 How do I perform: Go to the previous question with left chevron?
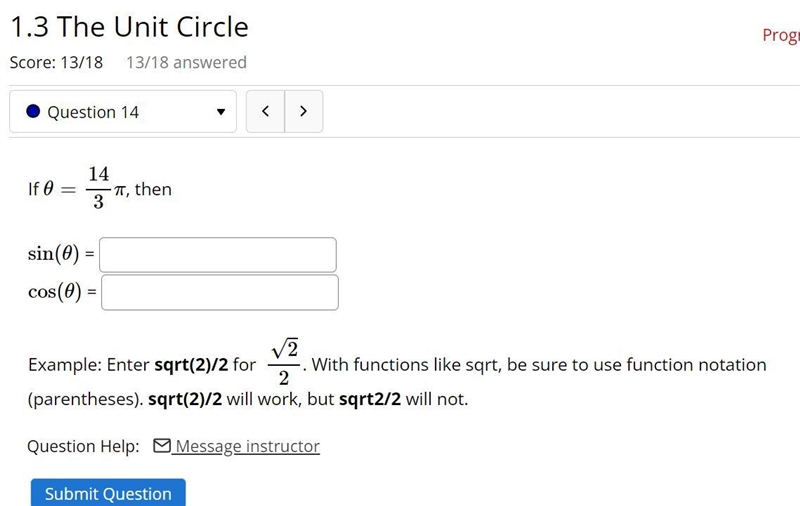pyautogui.click(x=265, y=111)
